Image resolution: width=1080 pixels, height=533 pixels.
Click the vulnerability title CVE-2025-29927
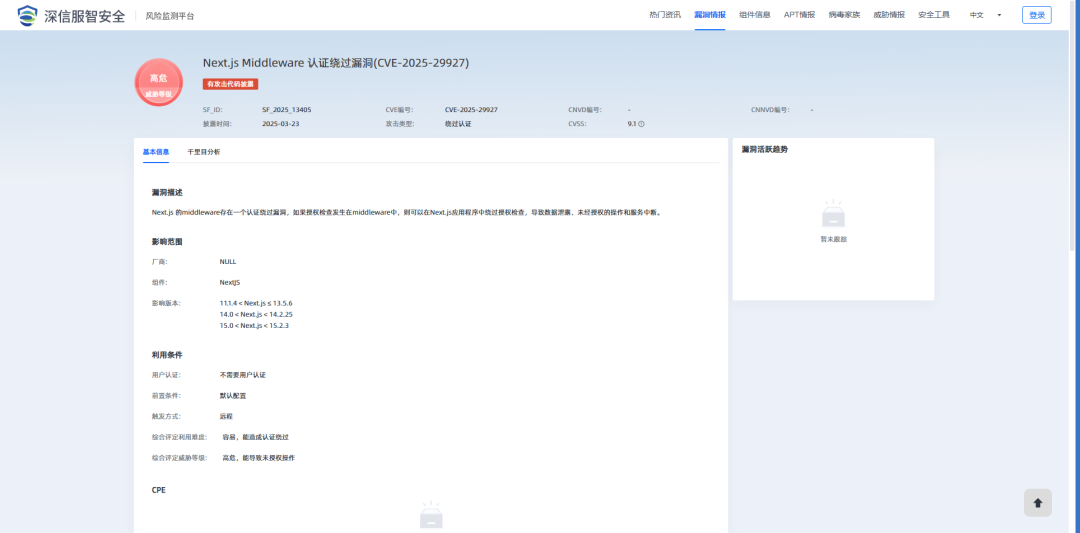click(x=335, y=63)
